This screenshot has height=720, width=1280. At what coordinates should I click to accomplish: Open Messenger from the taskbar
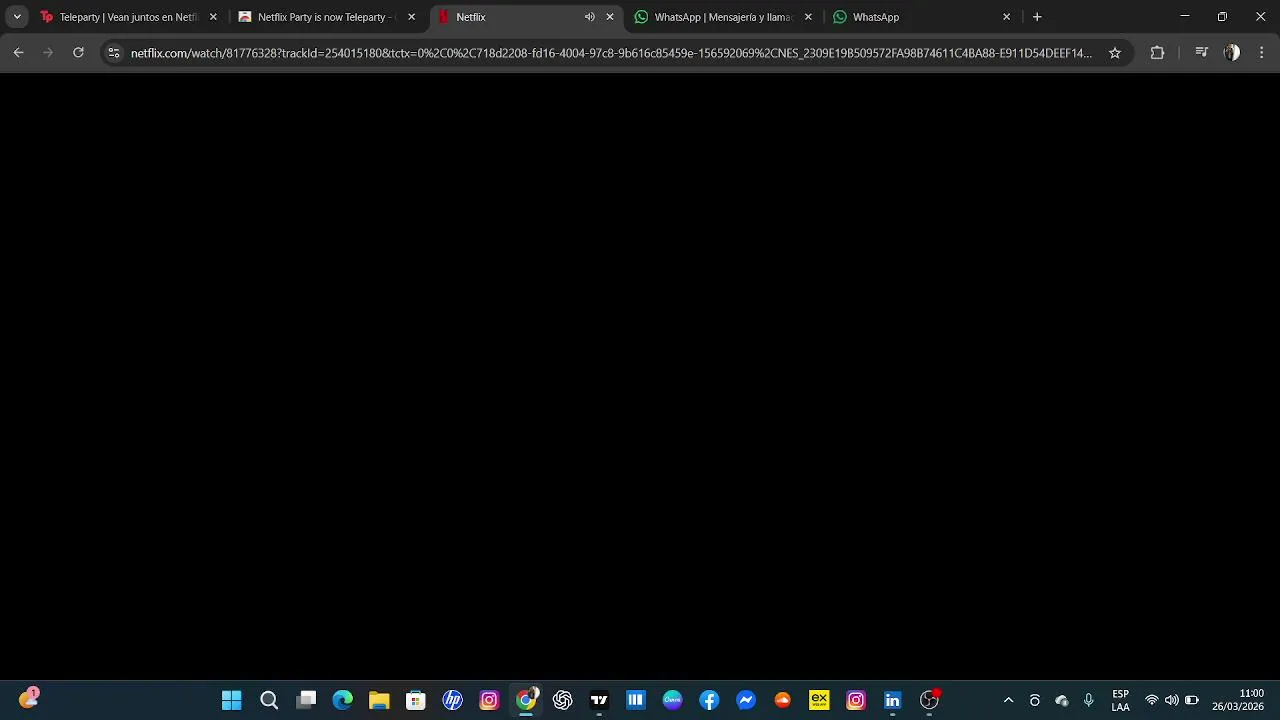pyautogui.click(x=746, y=700)
